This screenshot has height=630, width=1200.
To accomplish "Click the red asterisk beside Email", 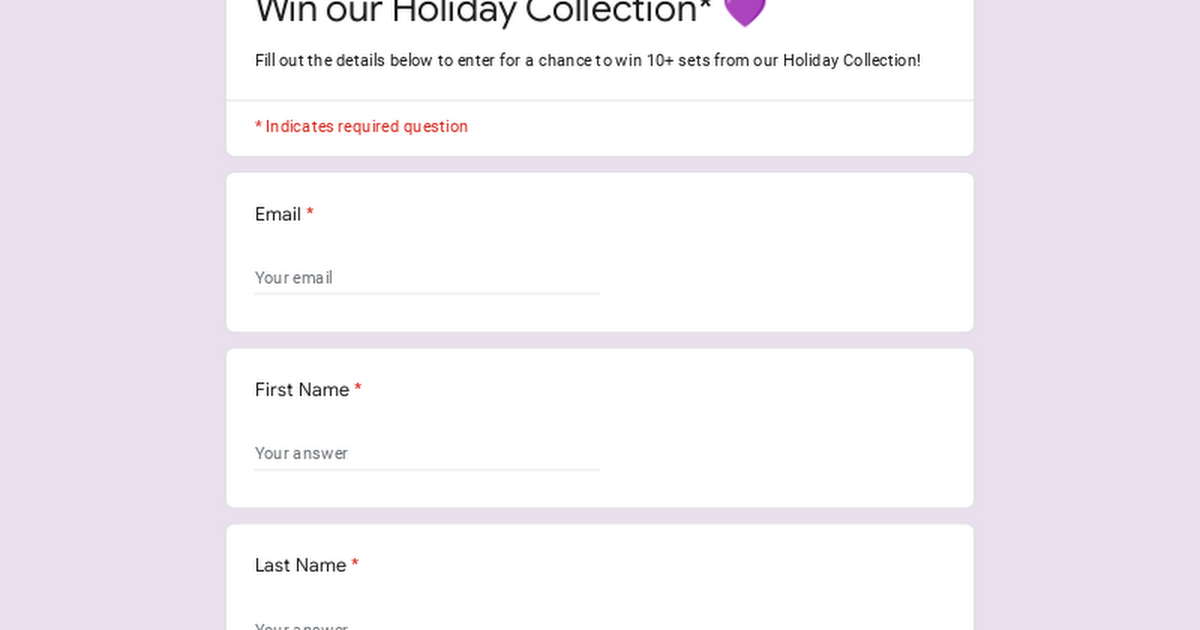I will 310,213.
